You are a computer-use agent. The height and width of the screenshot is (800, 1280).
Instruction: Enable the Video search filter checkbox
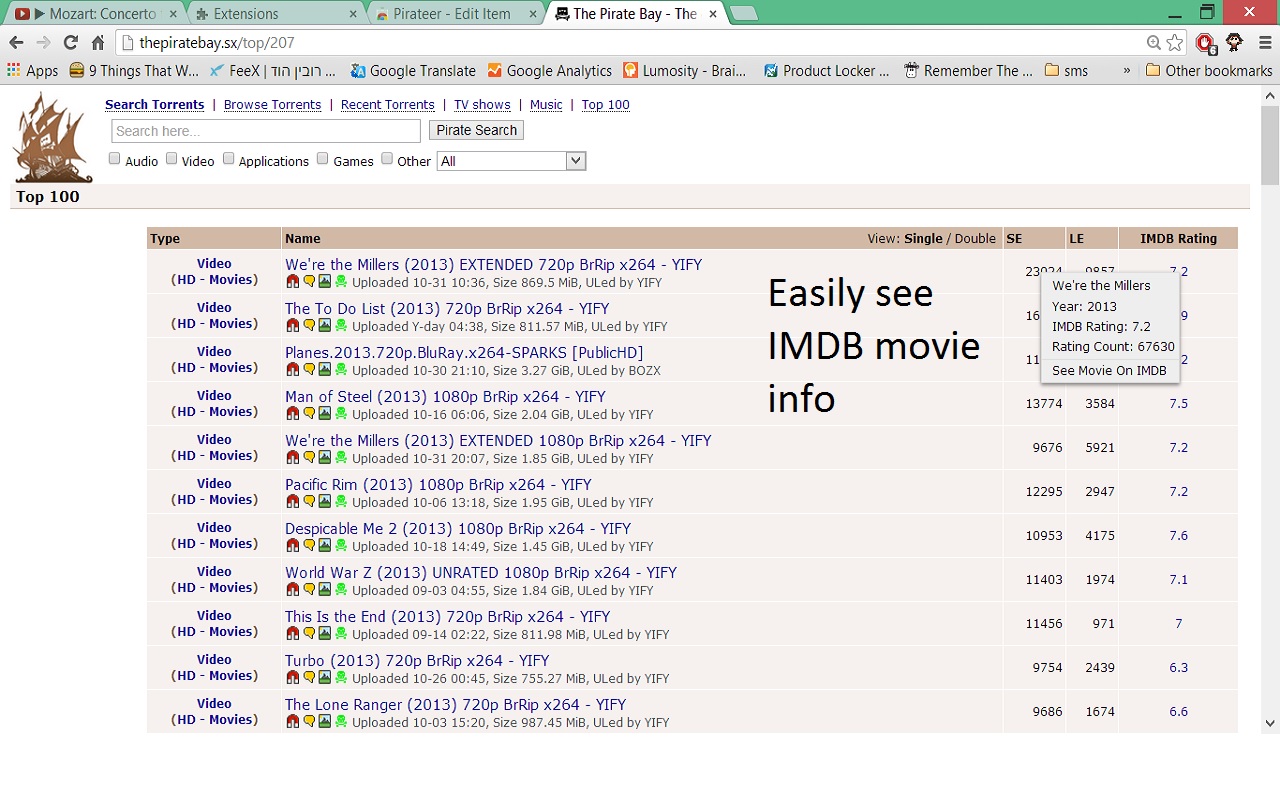(172, 159)
